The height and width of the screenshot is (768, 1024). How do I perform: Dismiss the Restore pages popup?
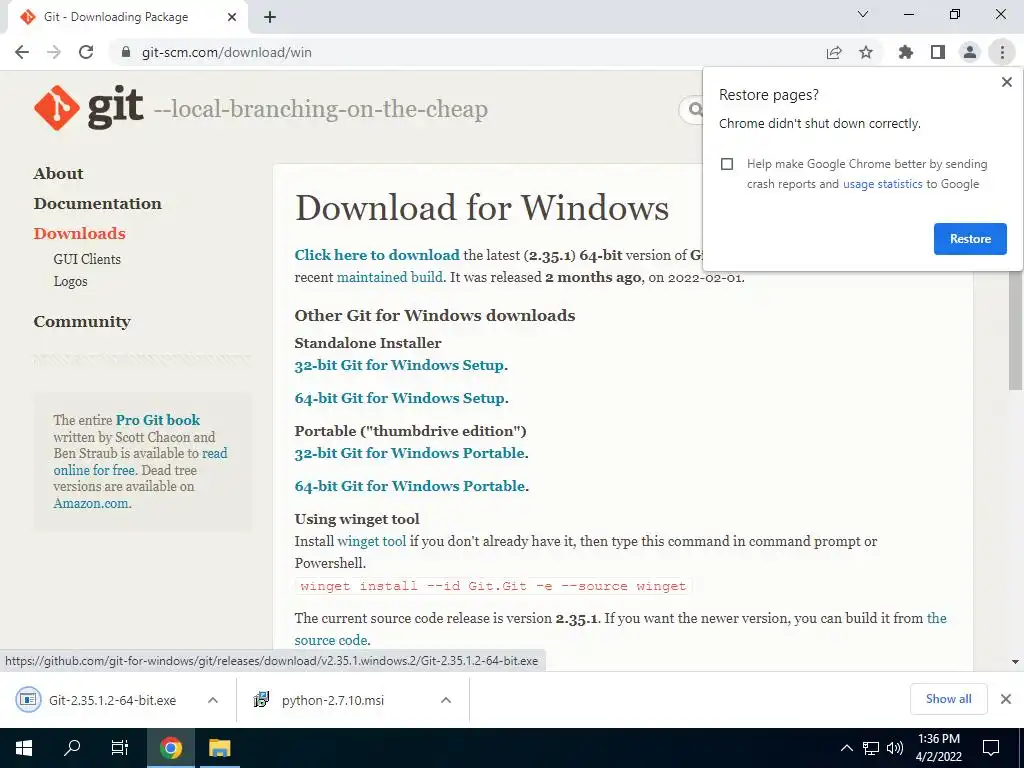(1007, 82)
